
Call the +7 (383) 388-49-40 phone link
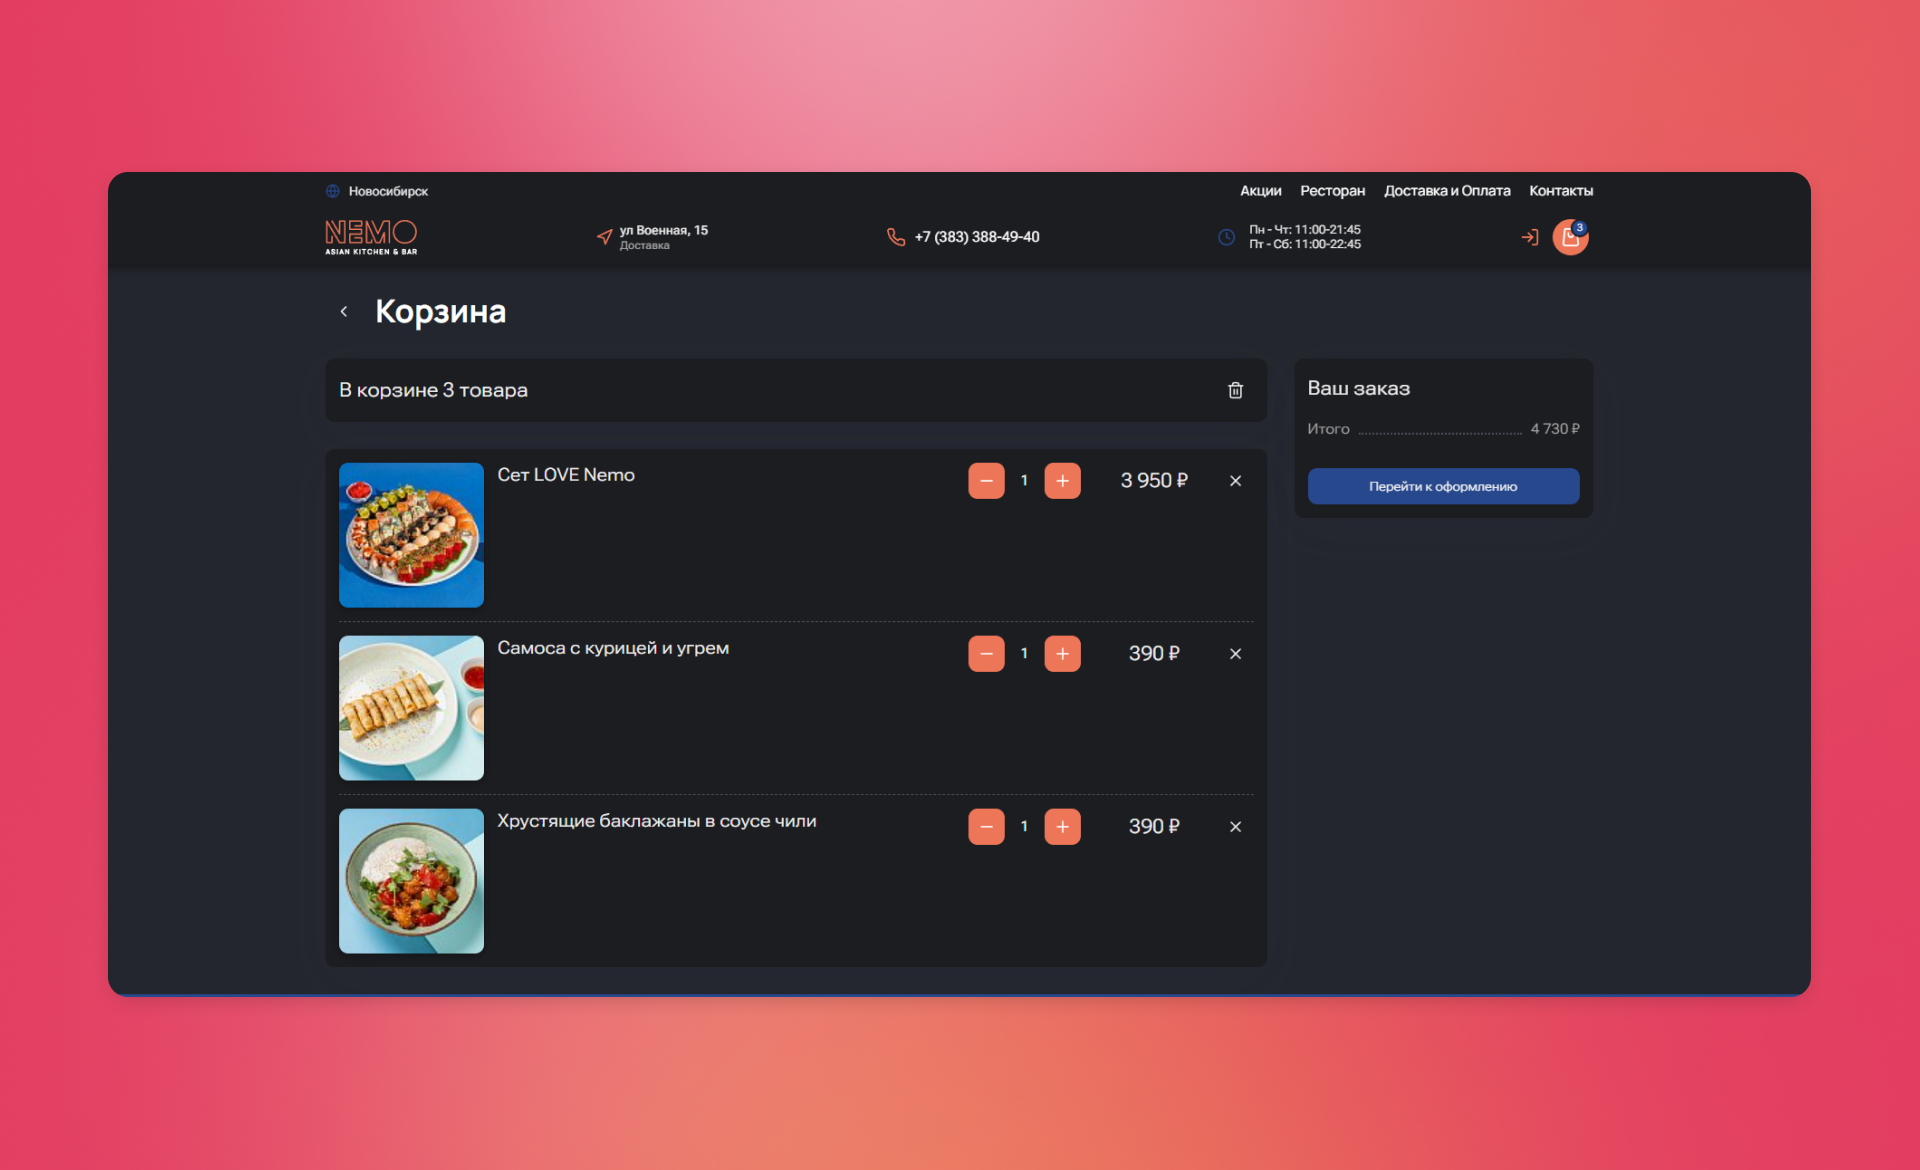(x=975, y=237)
